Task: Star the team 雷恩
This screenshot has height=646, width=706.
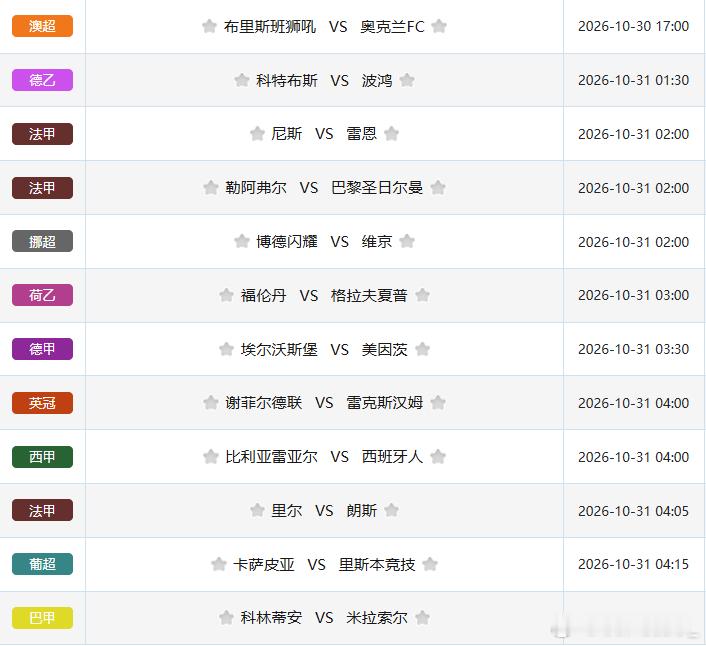Action: 391,134
